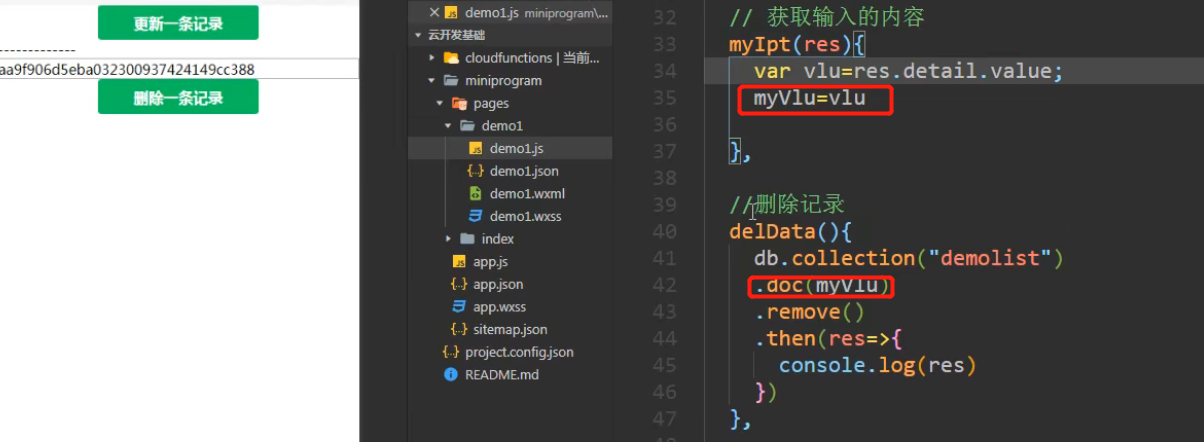Click var vlu=res.detail.value; on line 34
This screenshot has width=1204, height=442.
(x=908, y=71)
